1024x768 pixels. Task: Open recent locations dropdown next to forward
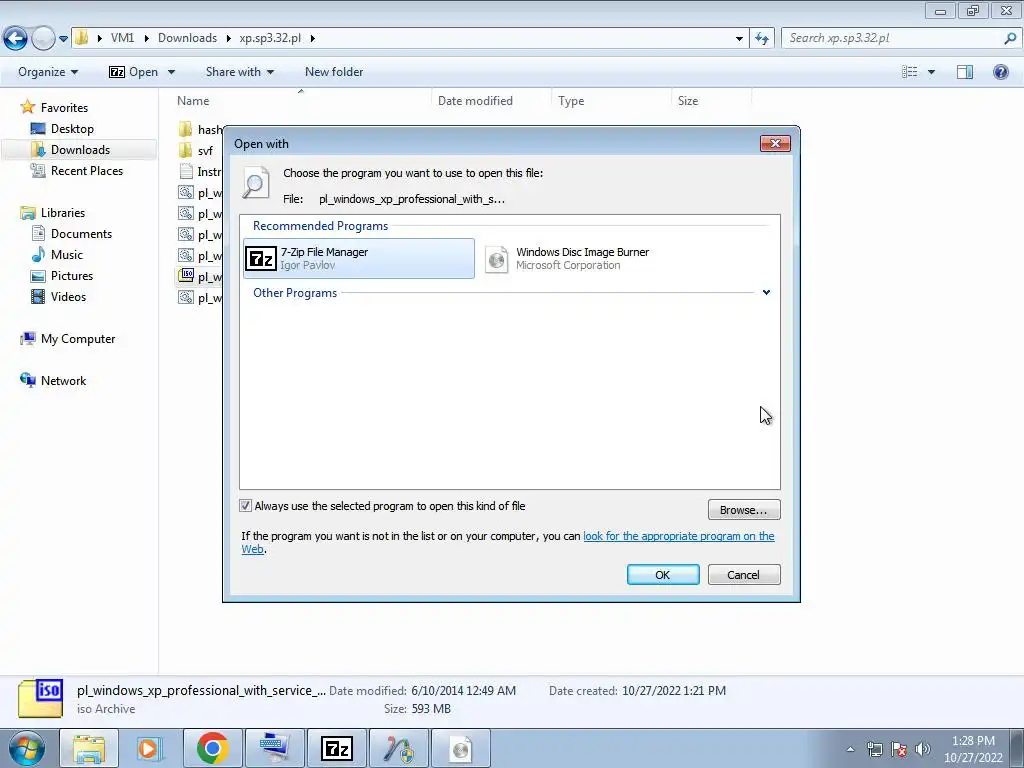(63, 39)
